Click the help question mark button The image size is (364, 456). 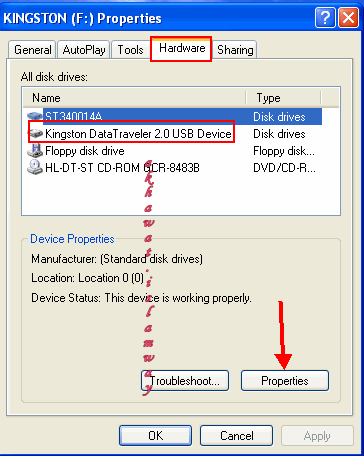(325, 18)
